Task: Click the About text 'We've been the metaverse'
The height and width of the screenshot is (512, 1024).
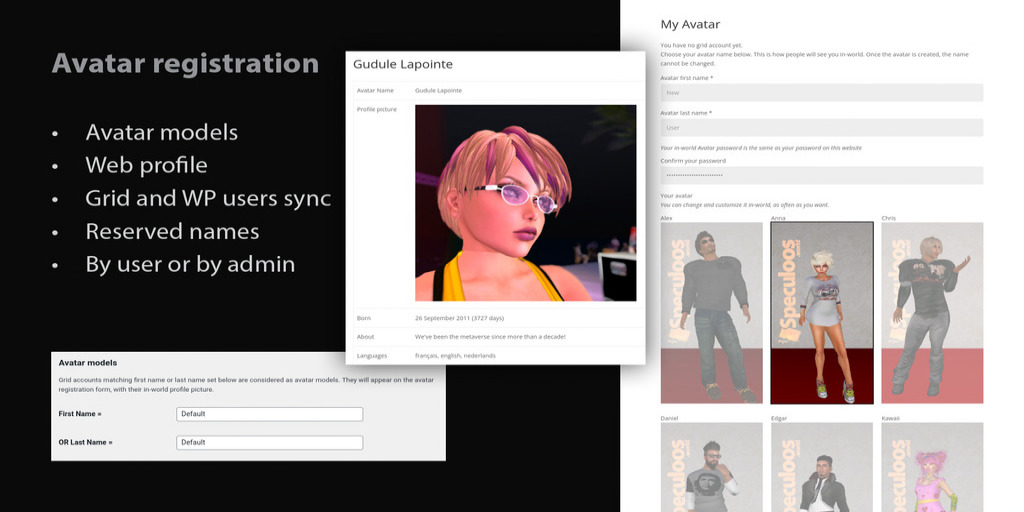Action: click(490, 337)
